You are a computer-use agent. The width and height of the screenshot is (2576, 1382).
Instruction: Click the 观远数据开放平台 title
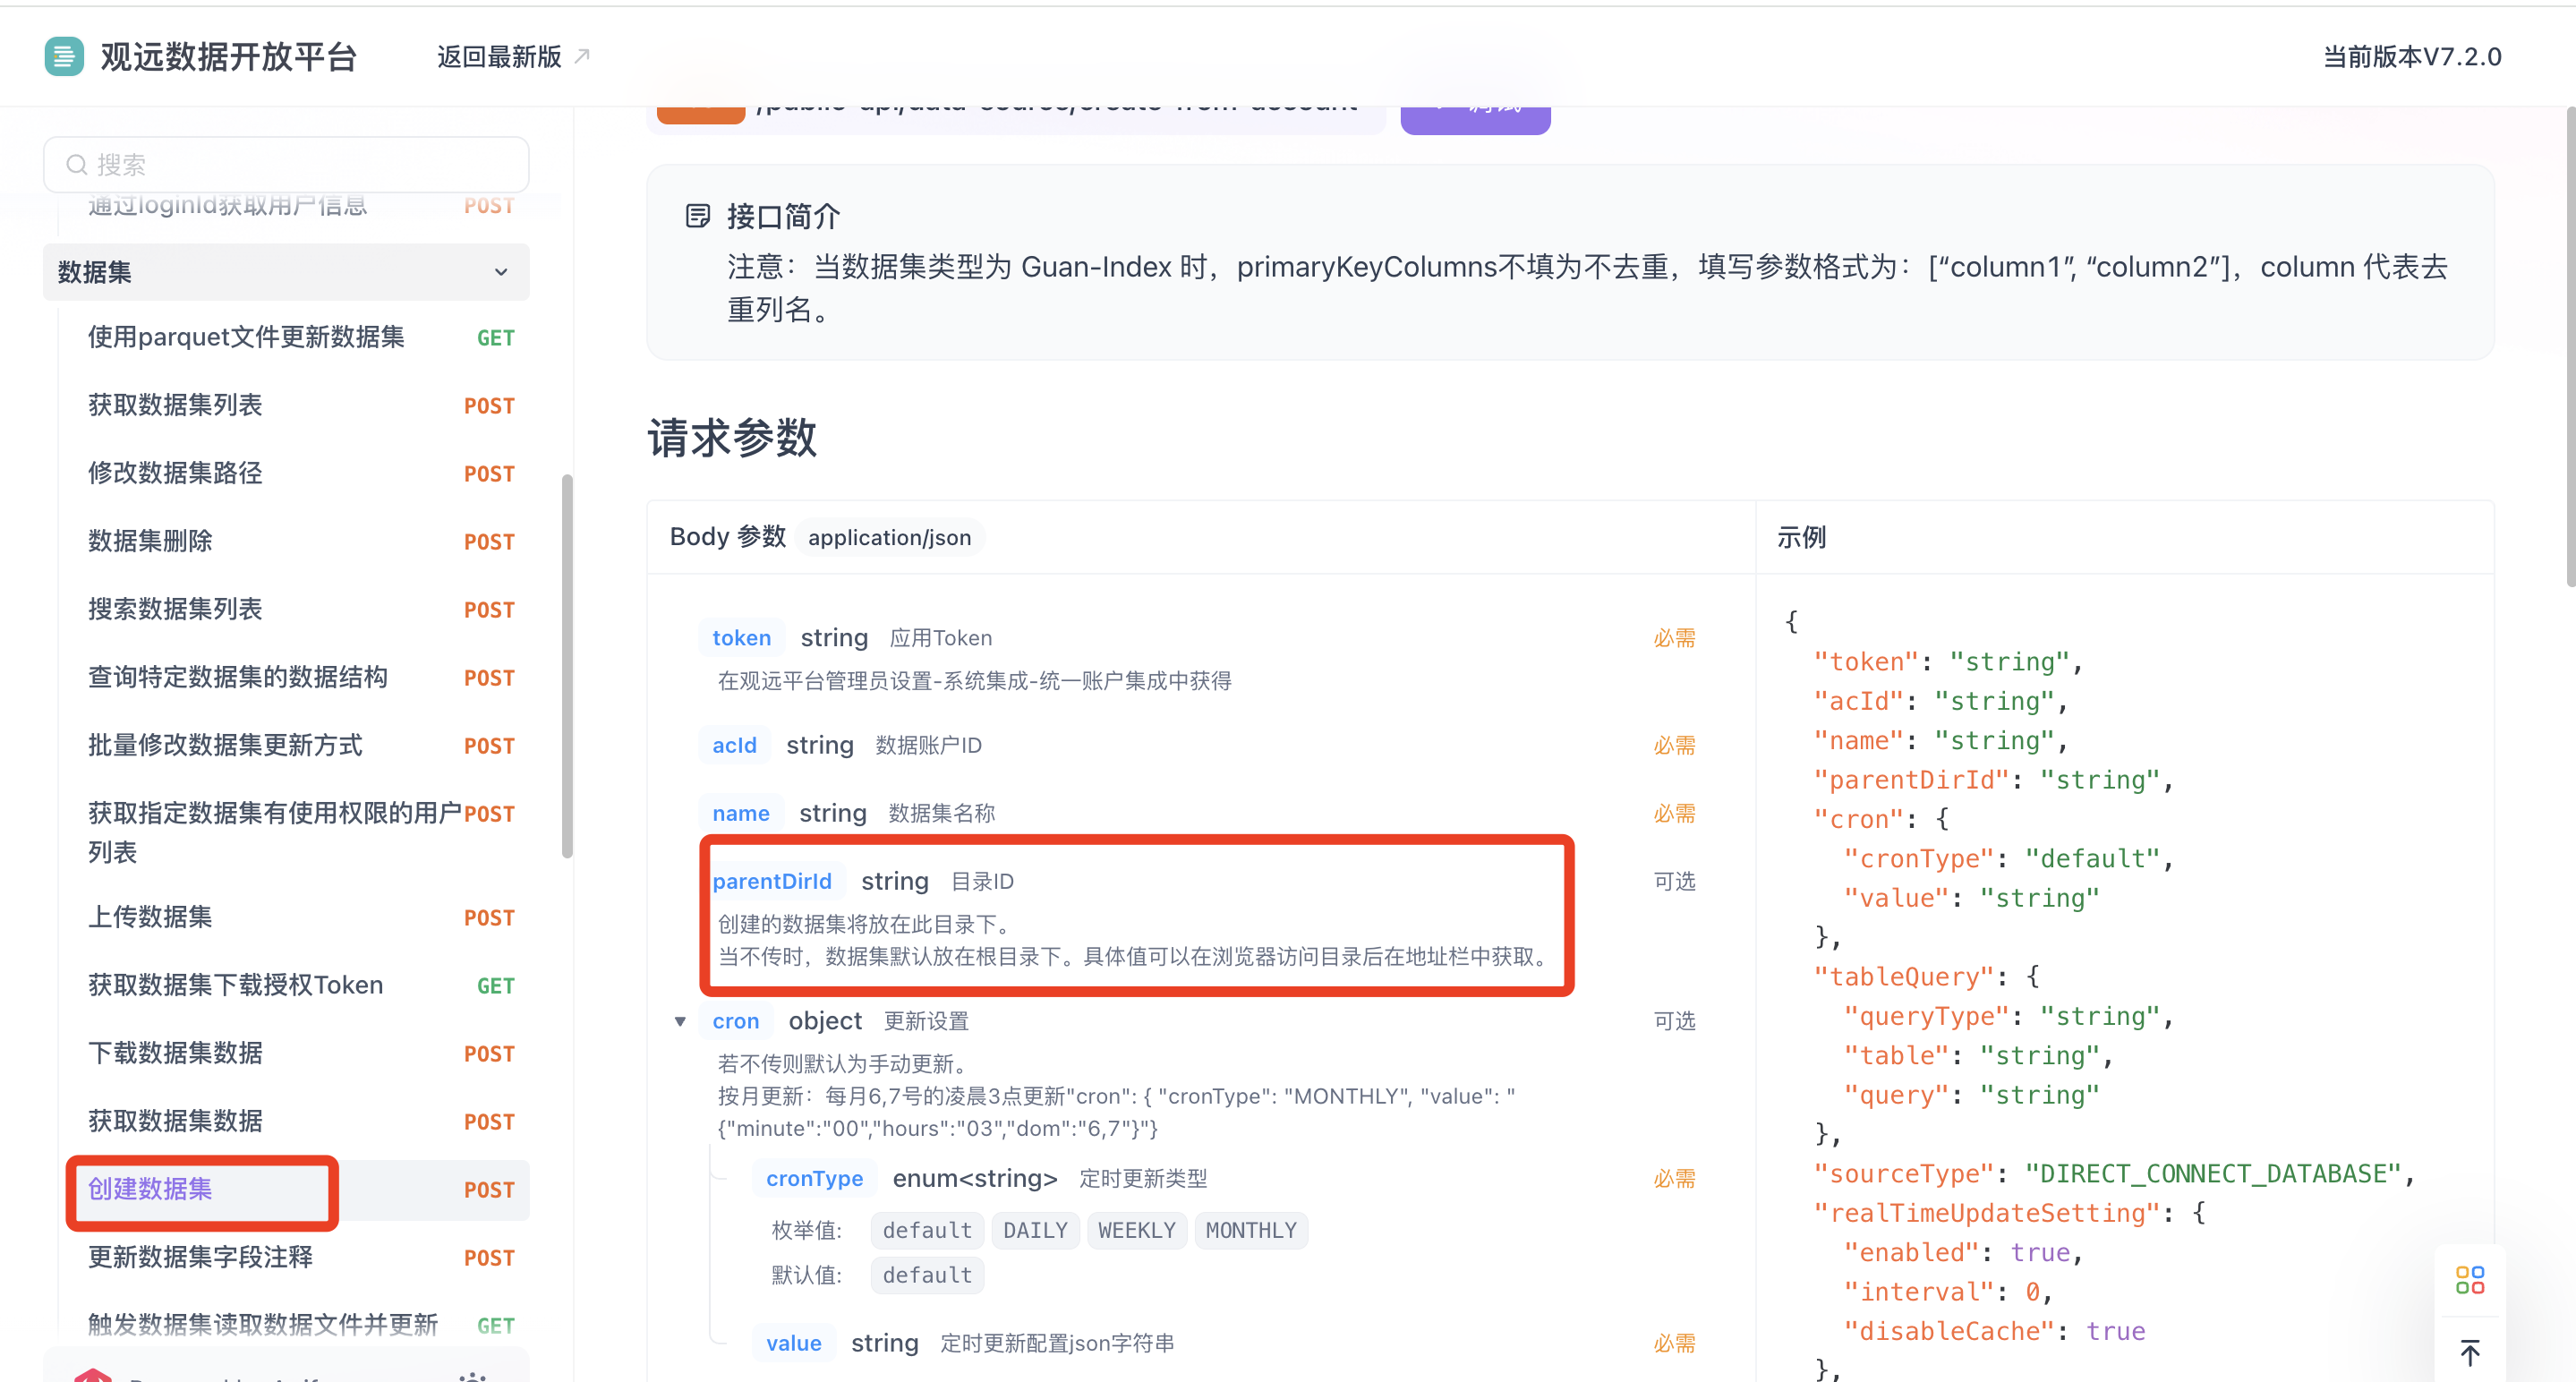(228, 56)
